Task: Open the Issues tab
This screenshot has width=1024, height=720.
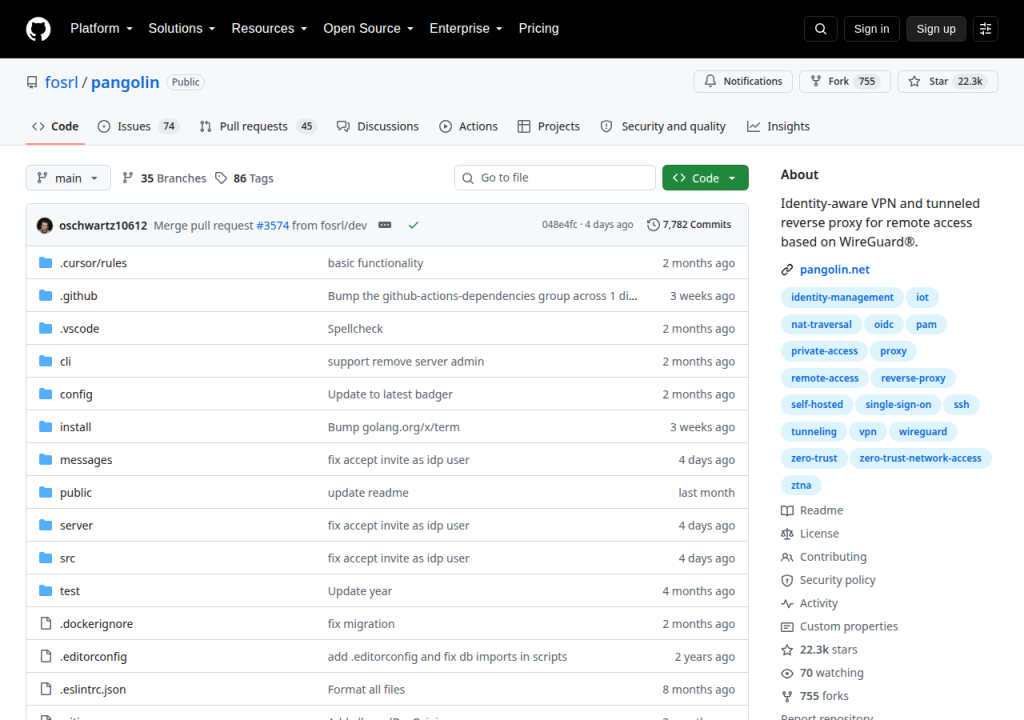Action: 138,126
